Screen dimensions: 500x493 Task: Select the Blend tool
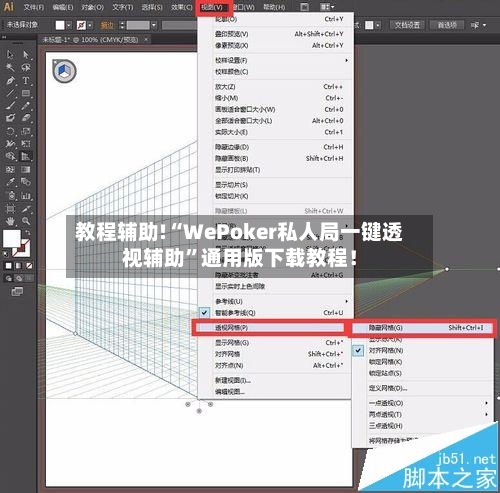[26, 182]
